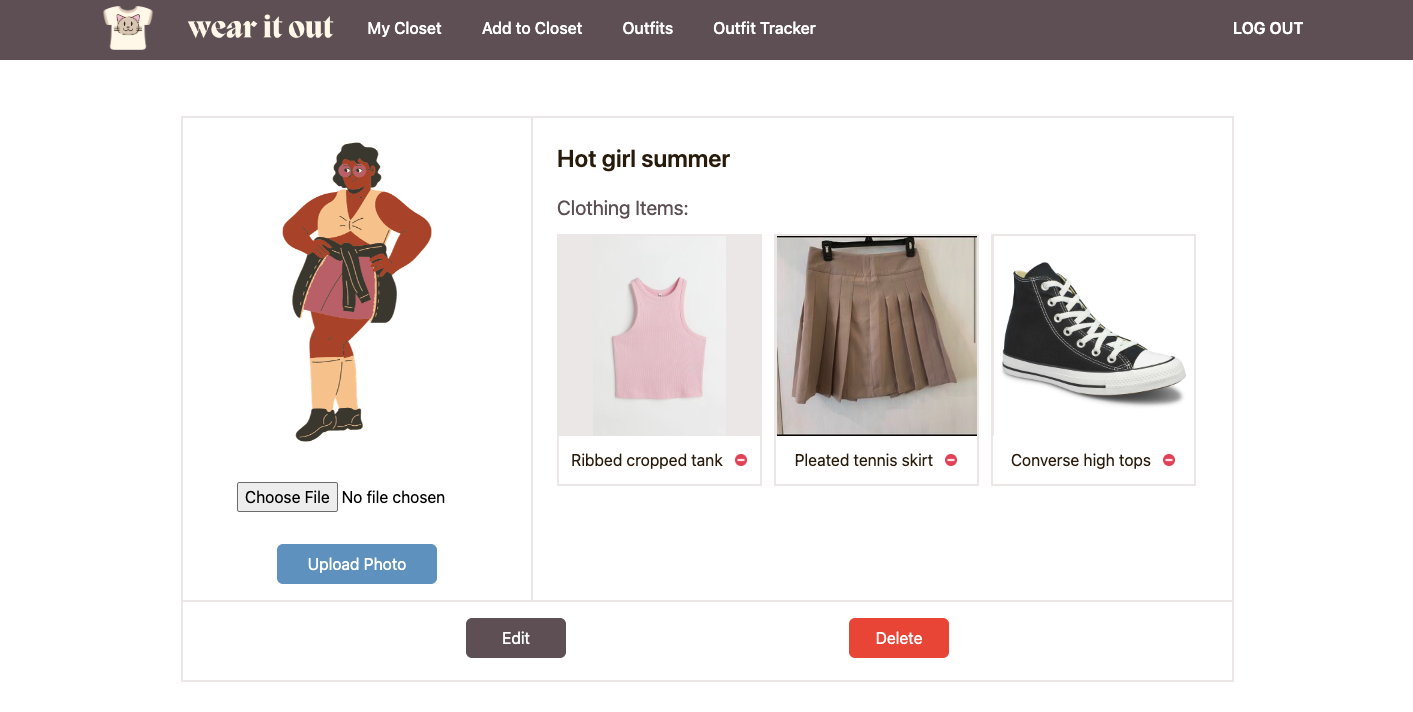Delete the Hot girl summer outfit

tap(898, 637)
